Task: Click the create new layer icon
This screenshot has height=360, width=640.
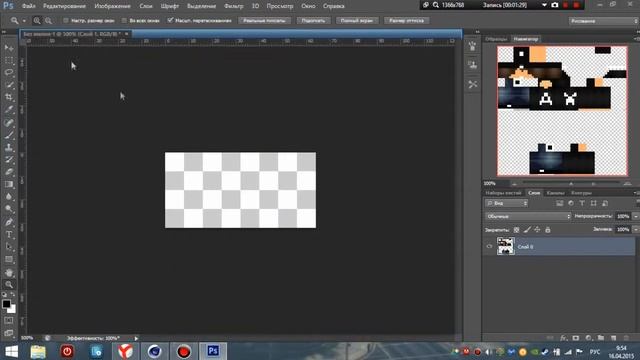Action: (x=613, y=338)
